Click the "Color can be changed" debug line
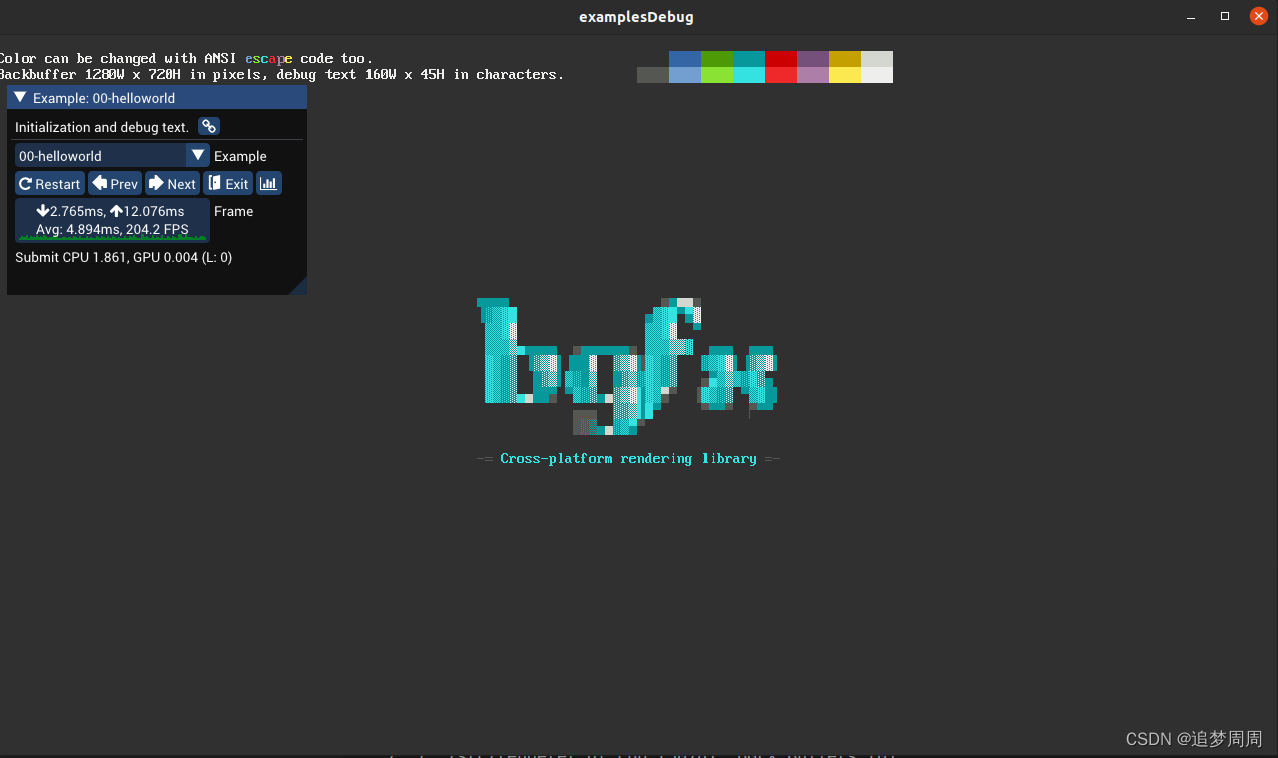This screenshot has width=1278, height=758. [x=186, y=59]
